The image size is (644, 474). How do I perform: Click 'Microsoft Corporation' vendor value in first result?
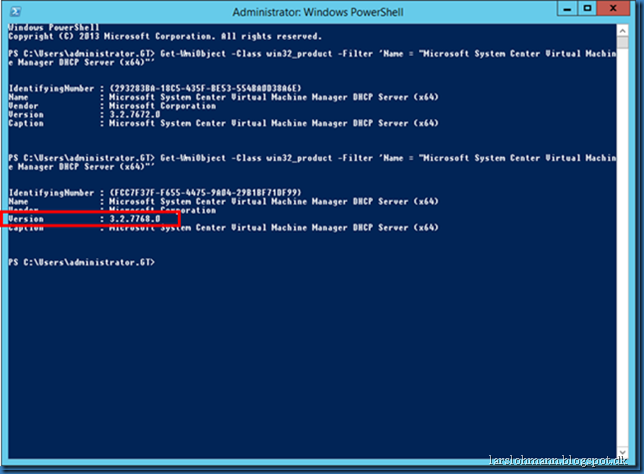click(162, 106)
